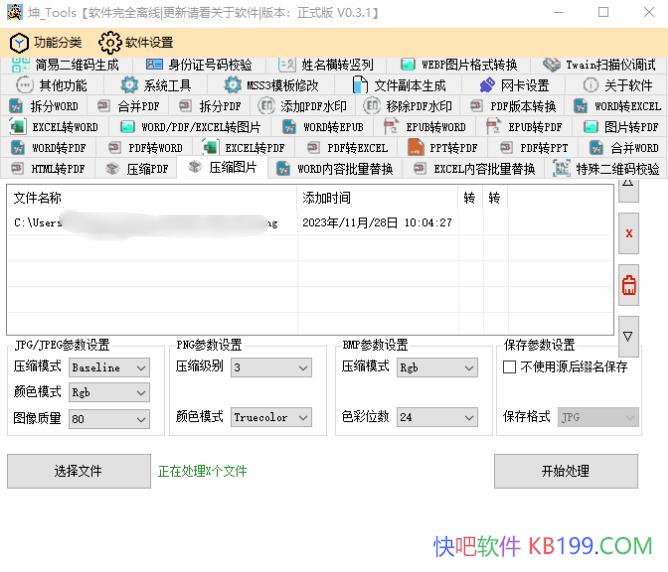Toggle 不使用源后缀名保存 checkbox
This screenshot has height=572, width=668.
[510, 367]
